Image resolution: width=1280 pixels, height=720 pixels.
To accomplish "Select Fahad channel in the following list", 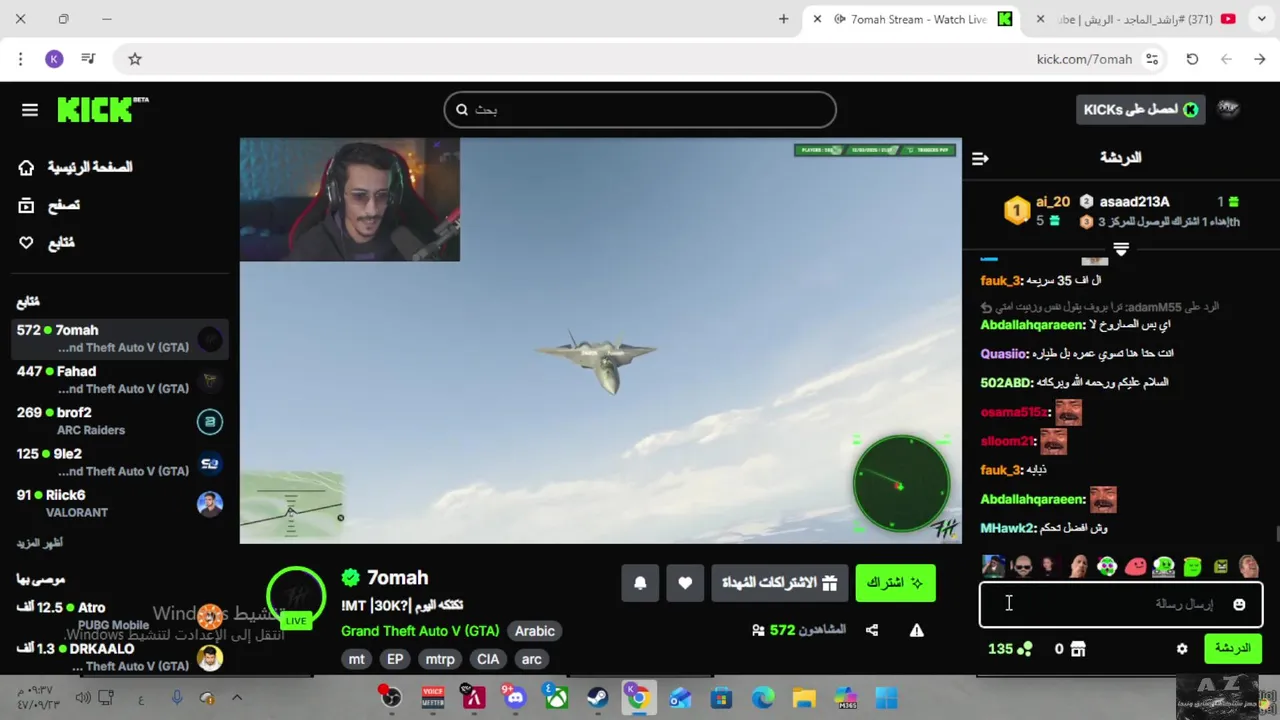I will 120,379.
